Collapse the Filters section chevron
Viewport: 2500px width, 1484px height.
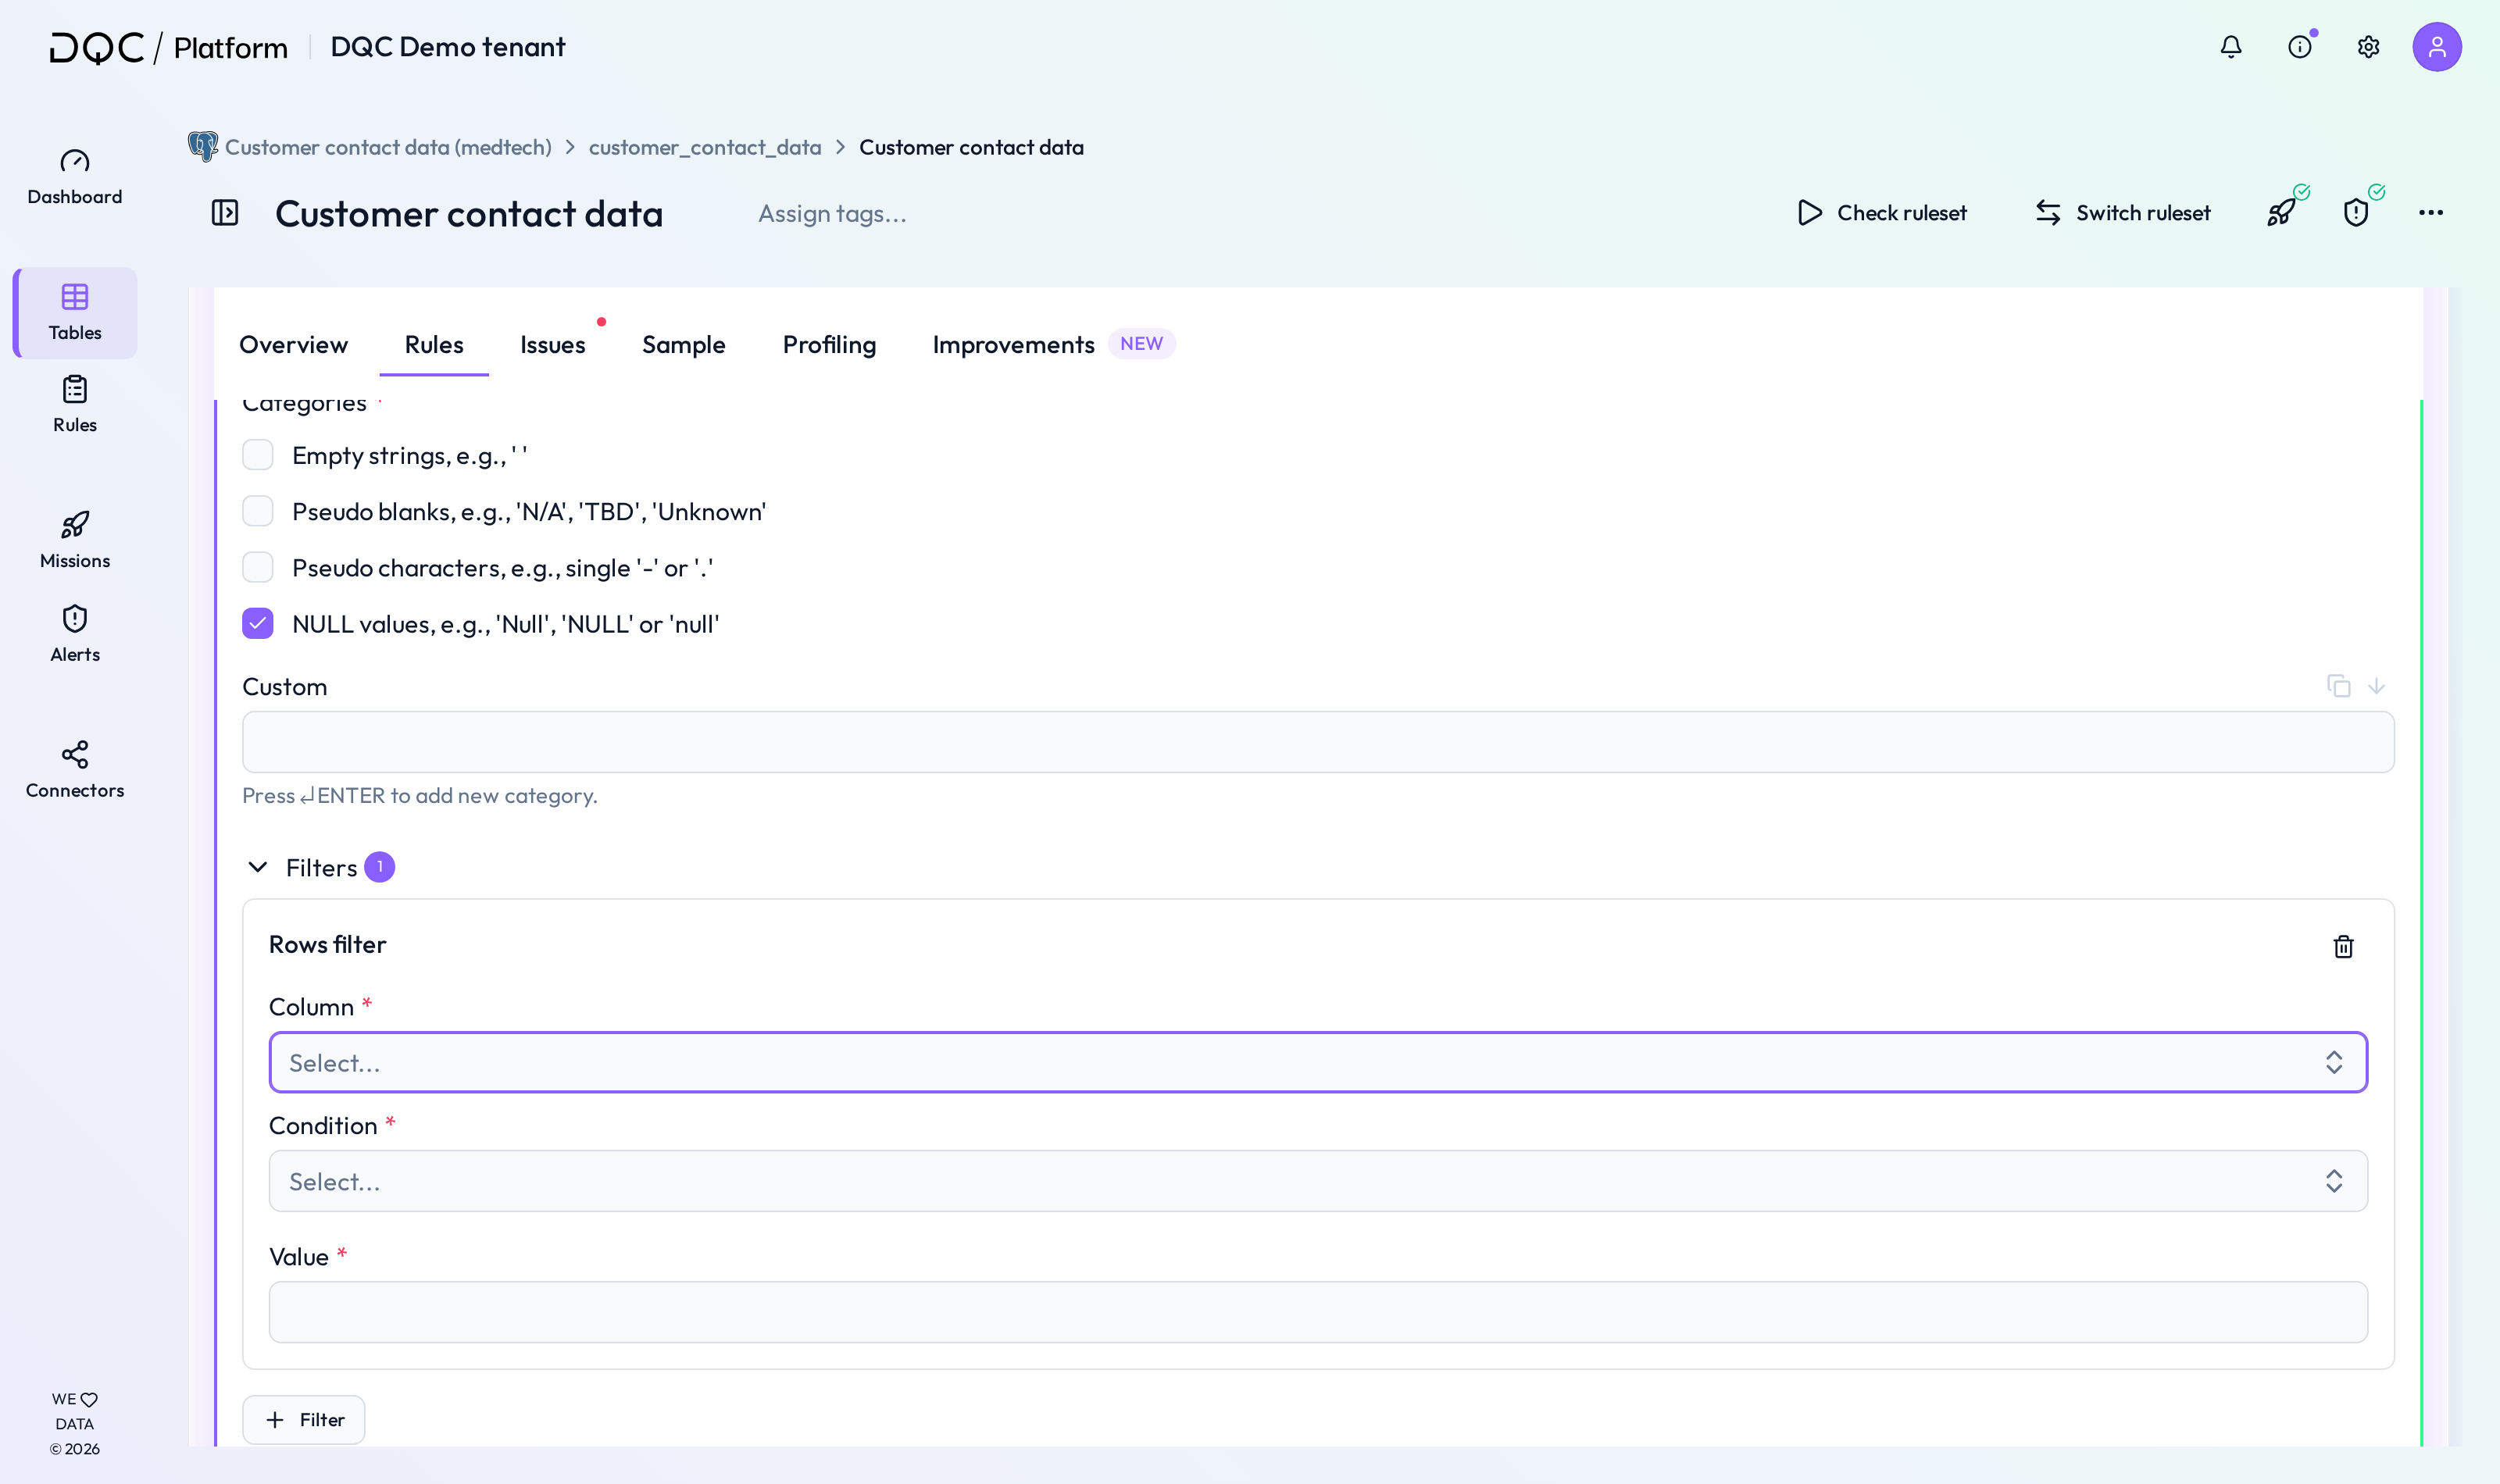258,867
